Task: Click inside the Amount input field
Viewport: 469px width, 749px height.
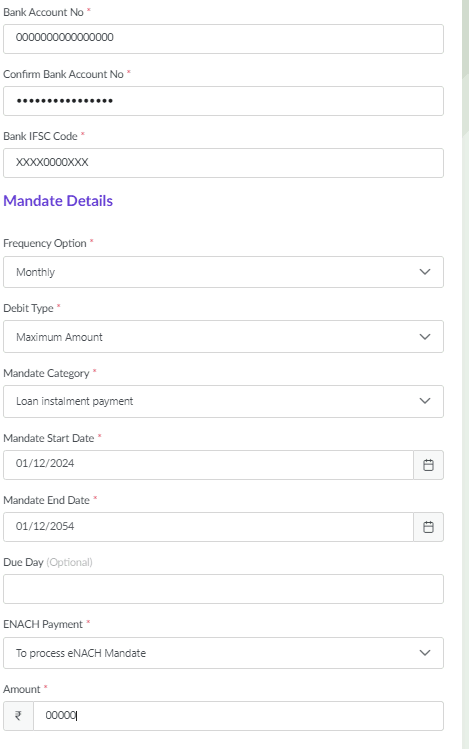Action: pos(238,716)
